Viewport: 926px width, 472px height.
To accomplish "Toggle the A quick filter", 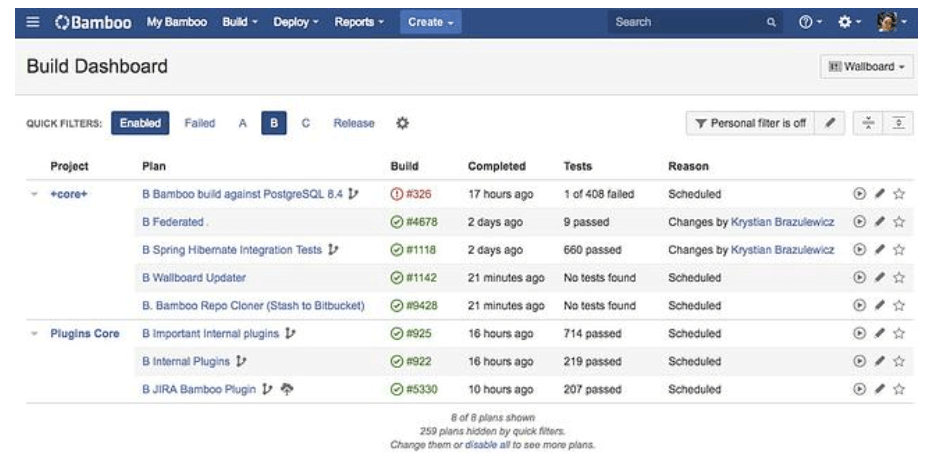I will (242, 123).
